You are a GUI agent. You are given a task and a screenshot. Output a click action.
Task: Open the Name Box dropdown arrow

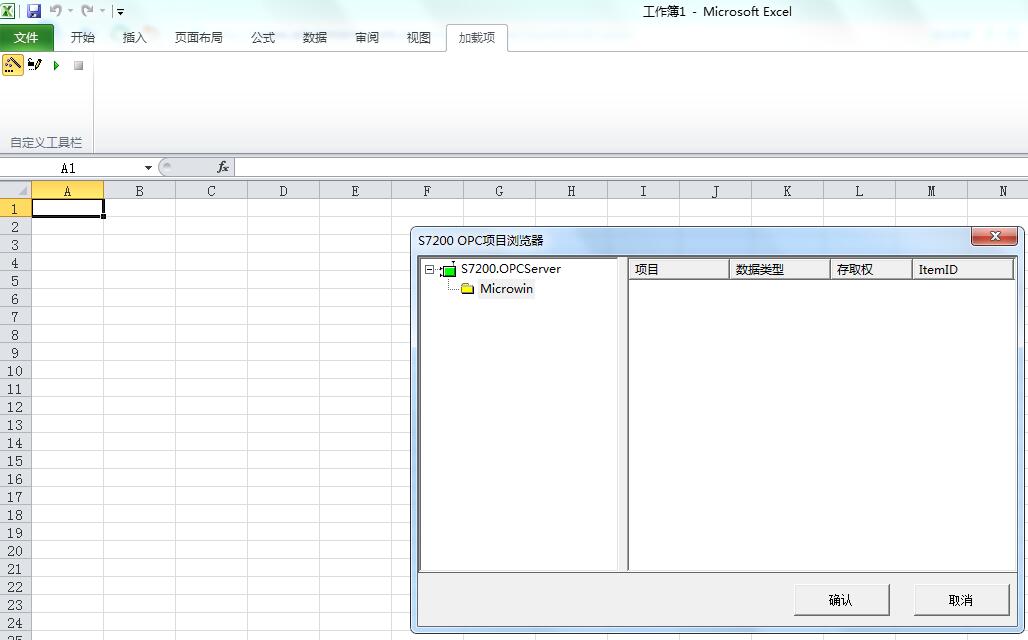click(148, 168)
